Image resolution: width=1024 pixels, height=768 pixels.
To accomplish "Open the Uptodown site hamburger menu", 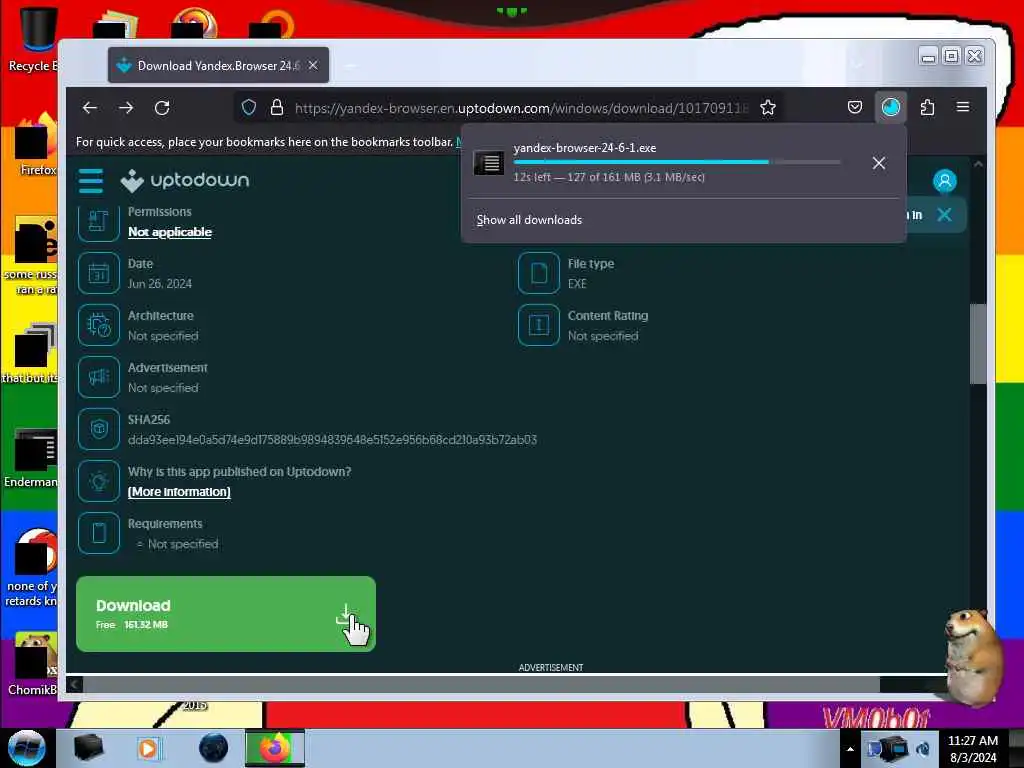I will point(91,181).
